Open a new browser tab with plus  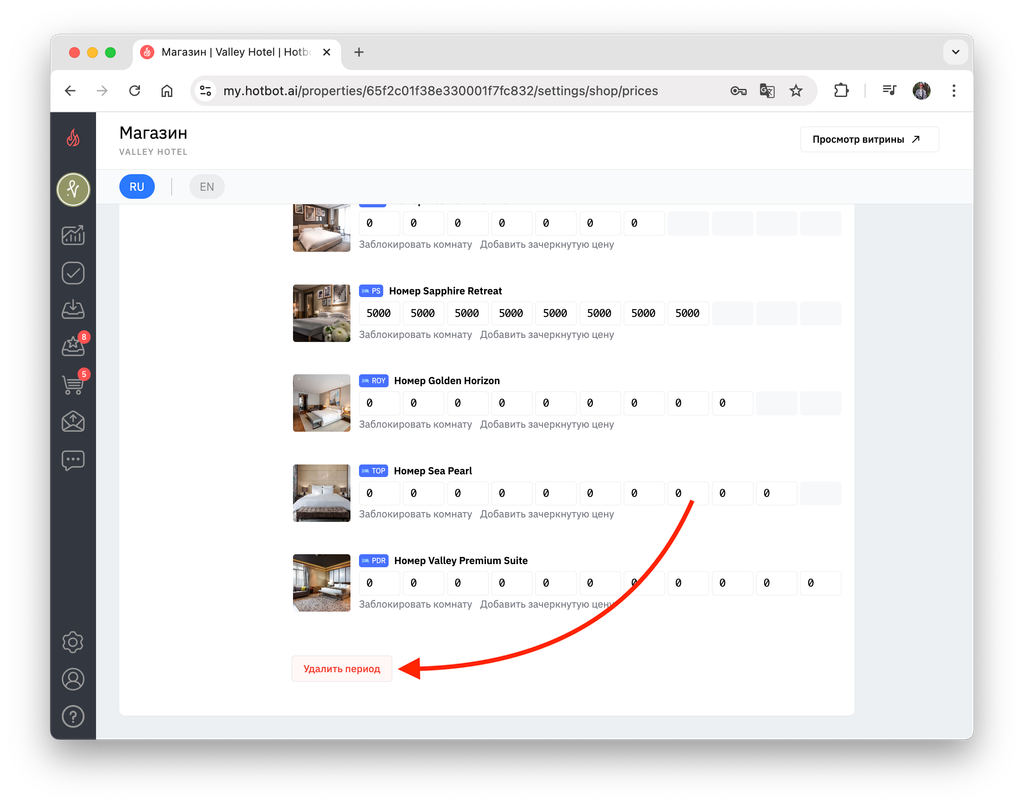(359, 52)
